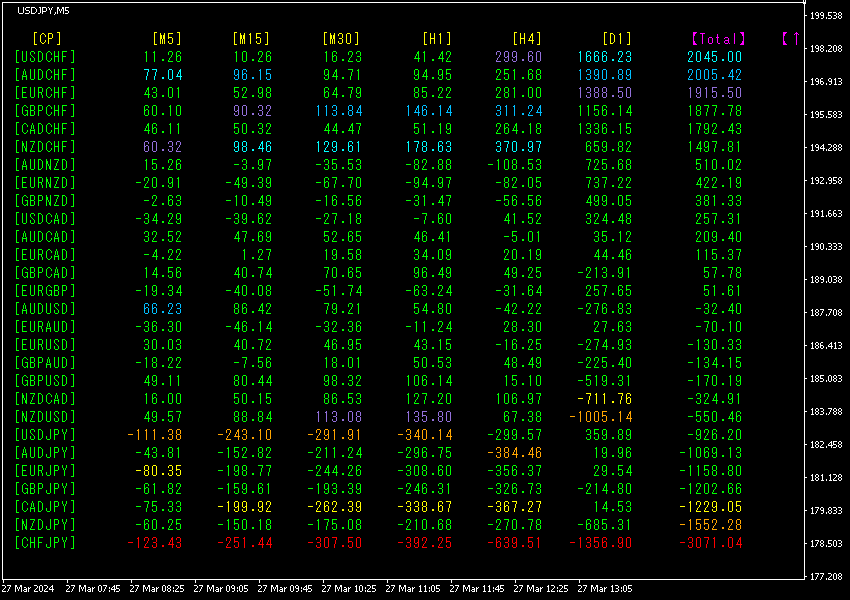Click NZDJPY total value -1552.28

[711, 525]
